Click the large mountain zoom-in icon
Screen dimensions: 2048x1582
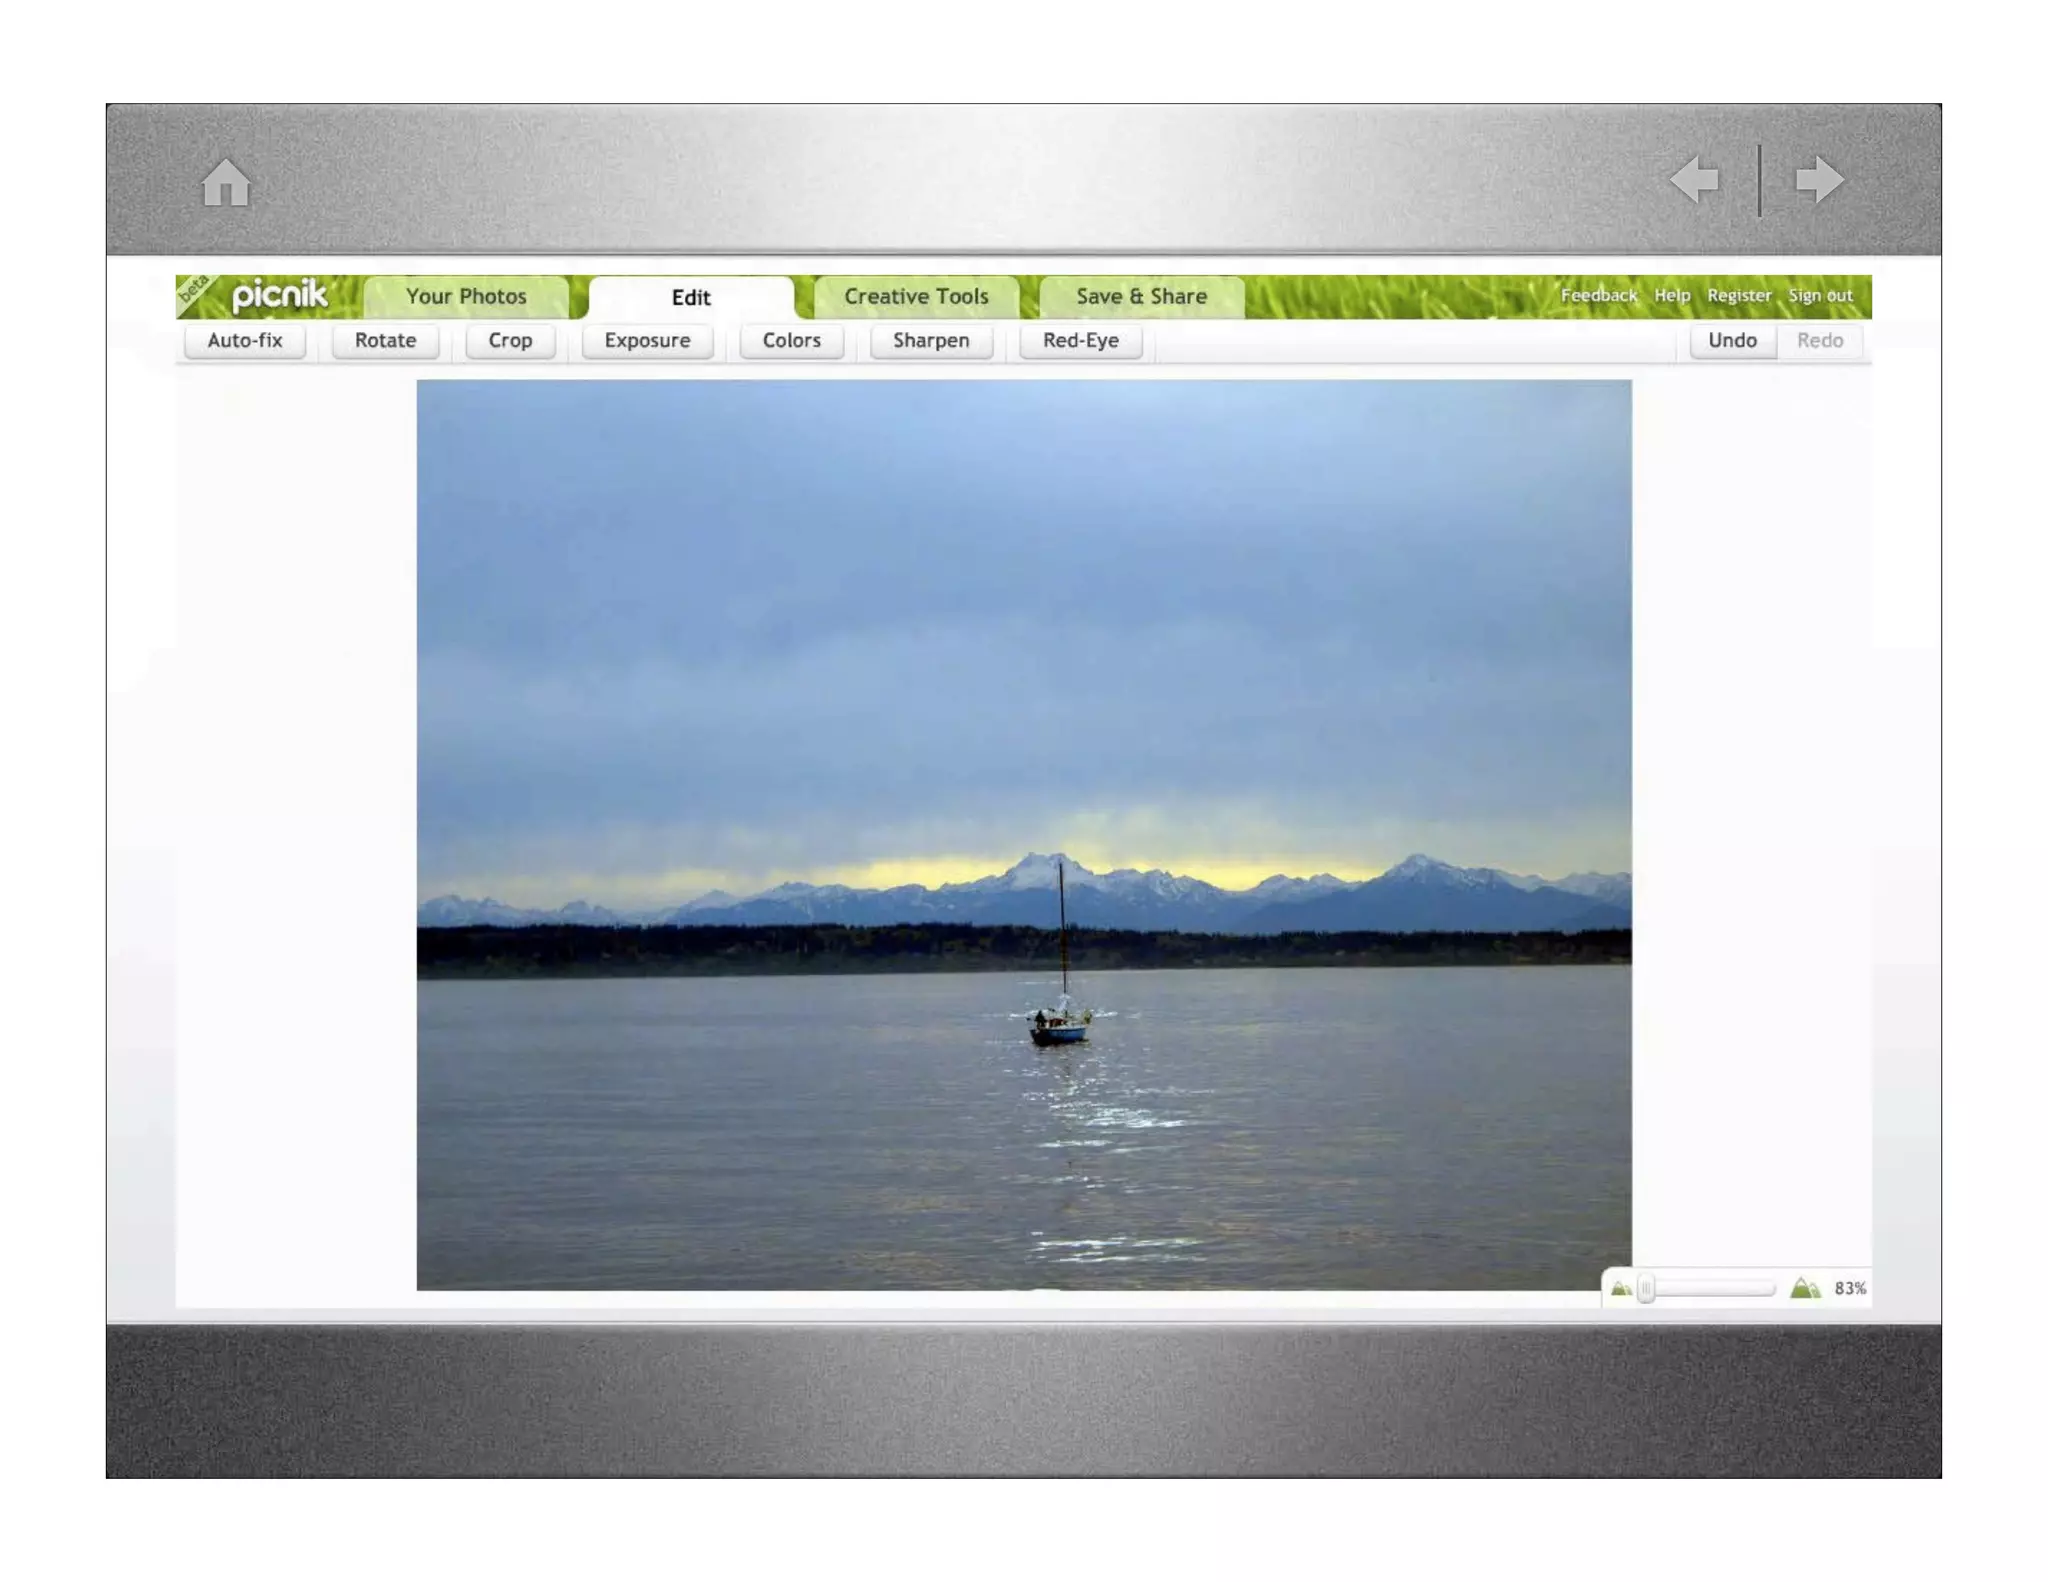coord(1805,1288)
